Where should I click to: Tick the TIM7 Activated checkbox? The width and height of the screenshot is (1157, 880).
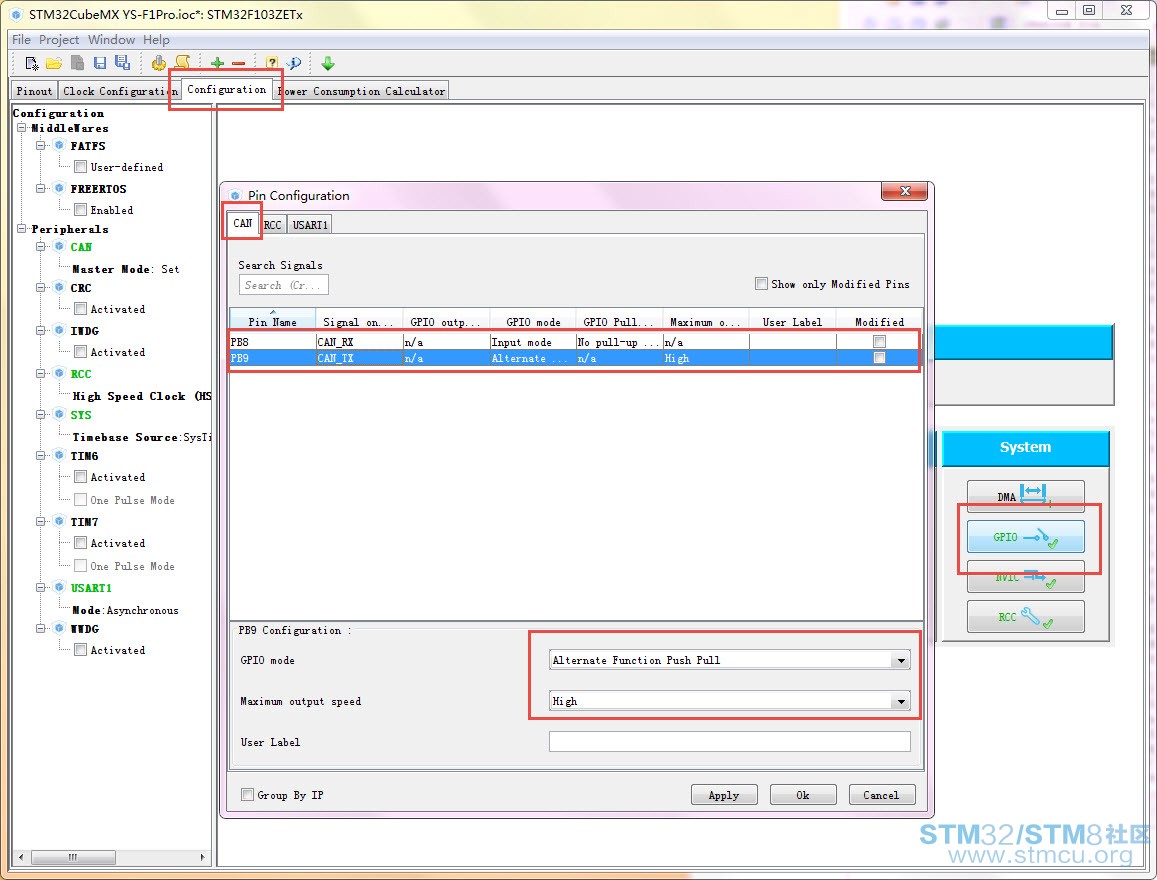[x=81, y=542]
